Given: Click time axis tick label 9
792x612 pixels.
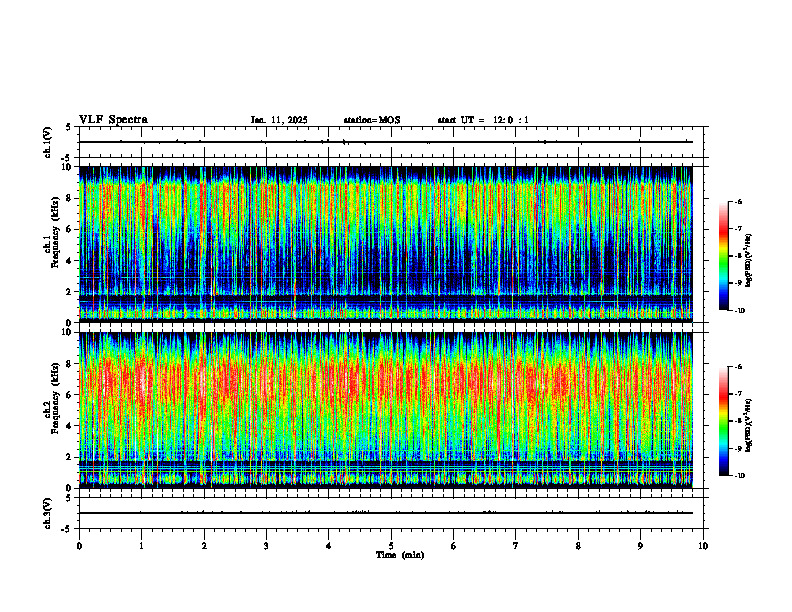Looking at the screenshot, I should point(640,546).
